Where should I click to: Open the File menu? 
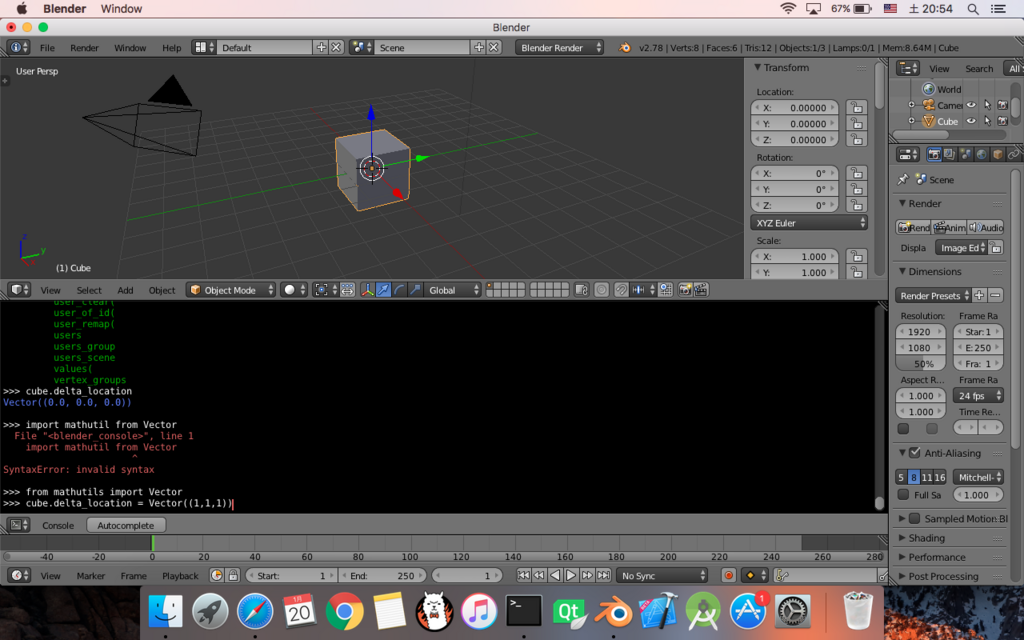coord(47,48)
